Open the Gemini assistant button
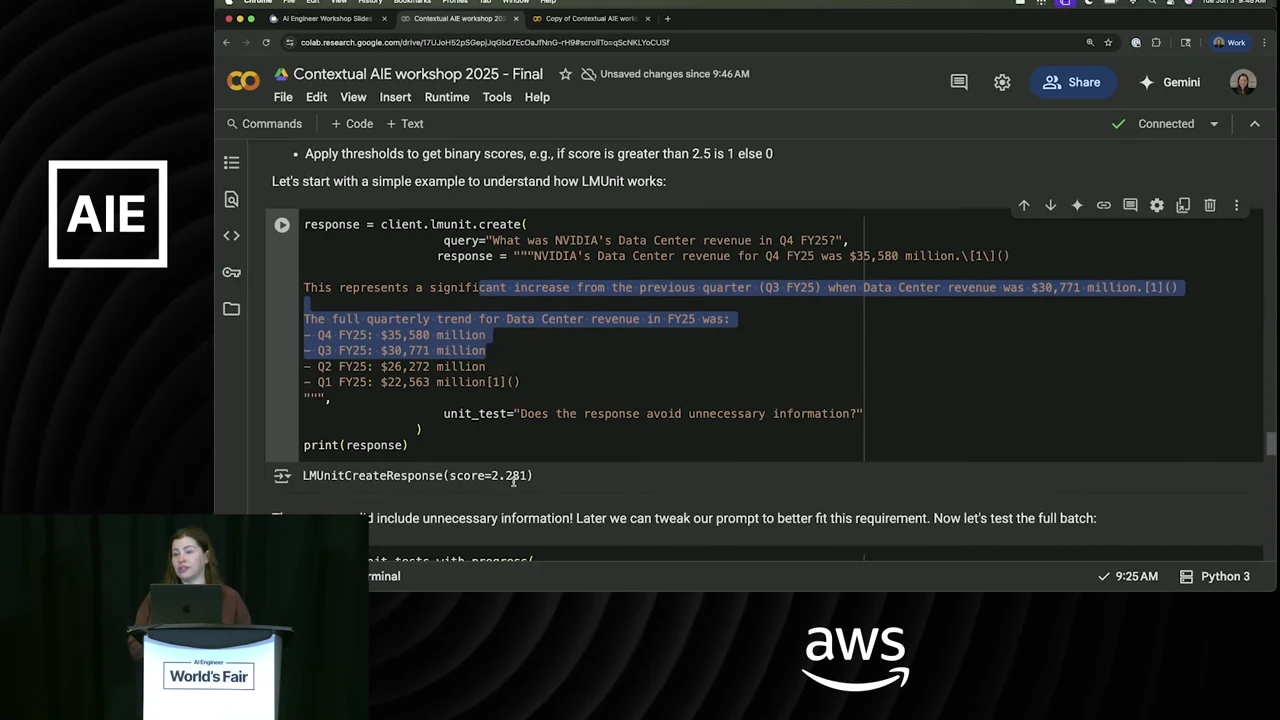The image size is (1280, 720). coord(1169,82)
